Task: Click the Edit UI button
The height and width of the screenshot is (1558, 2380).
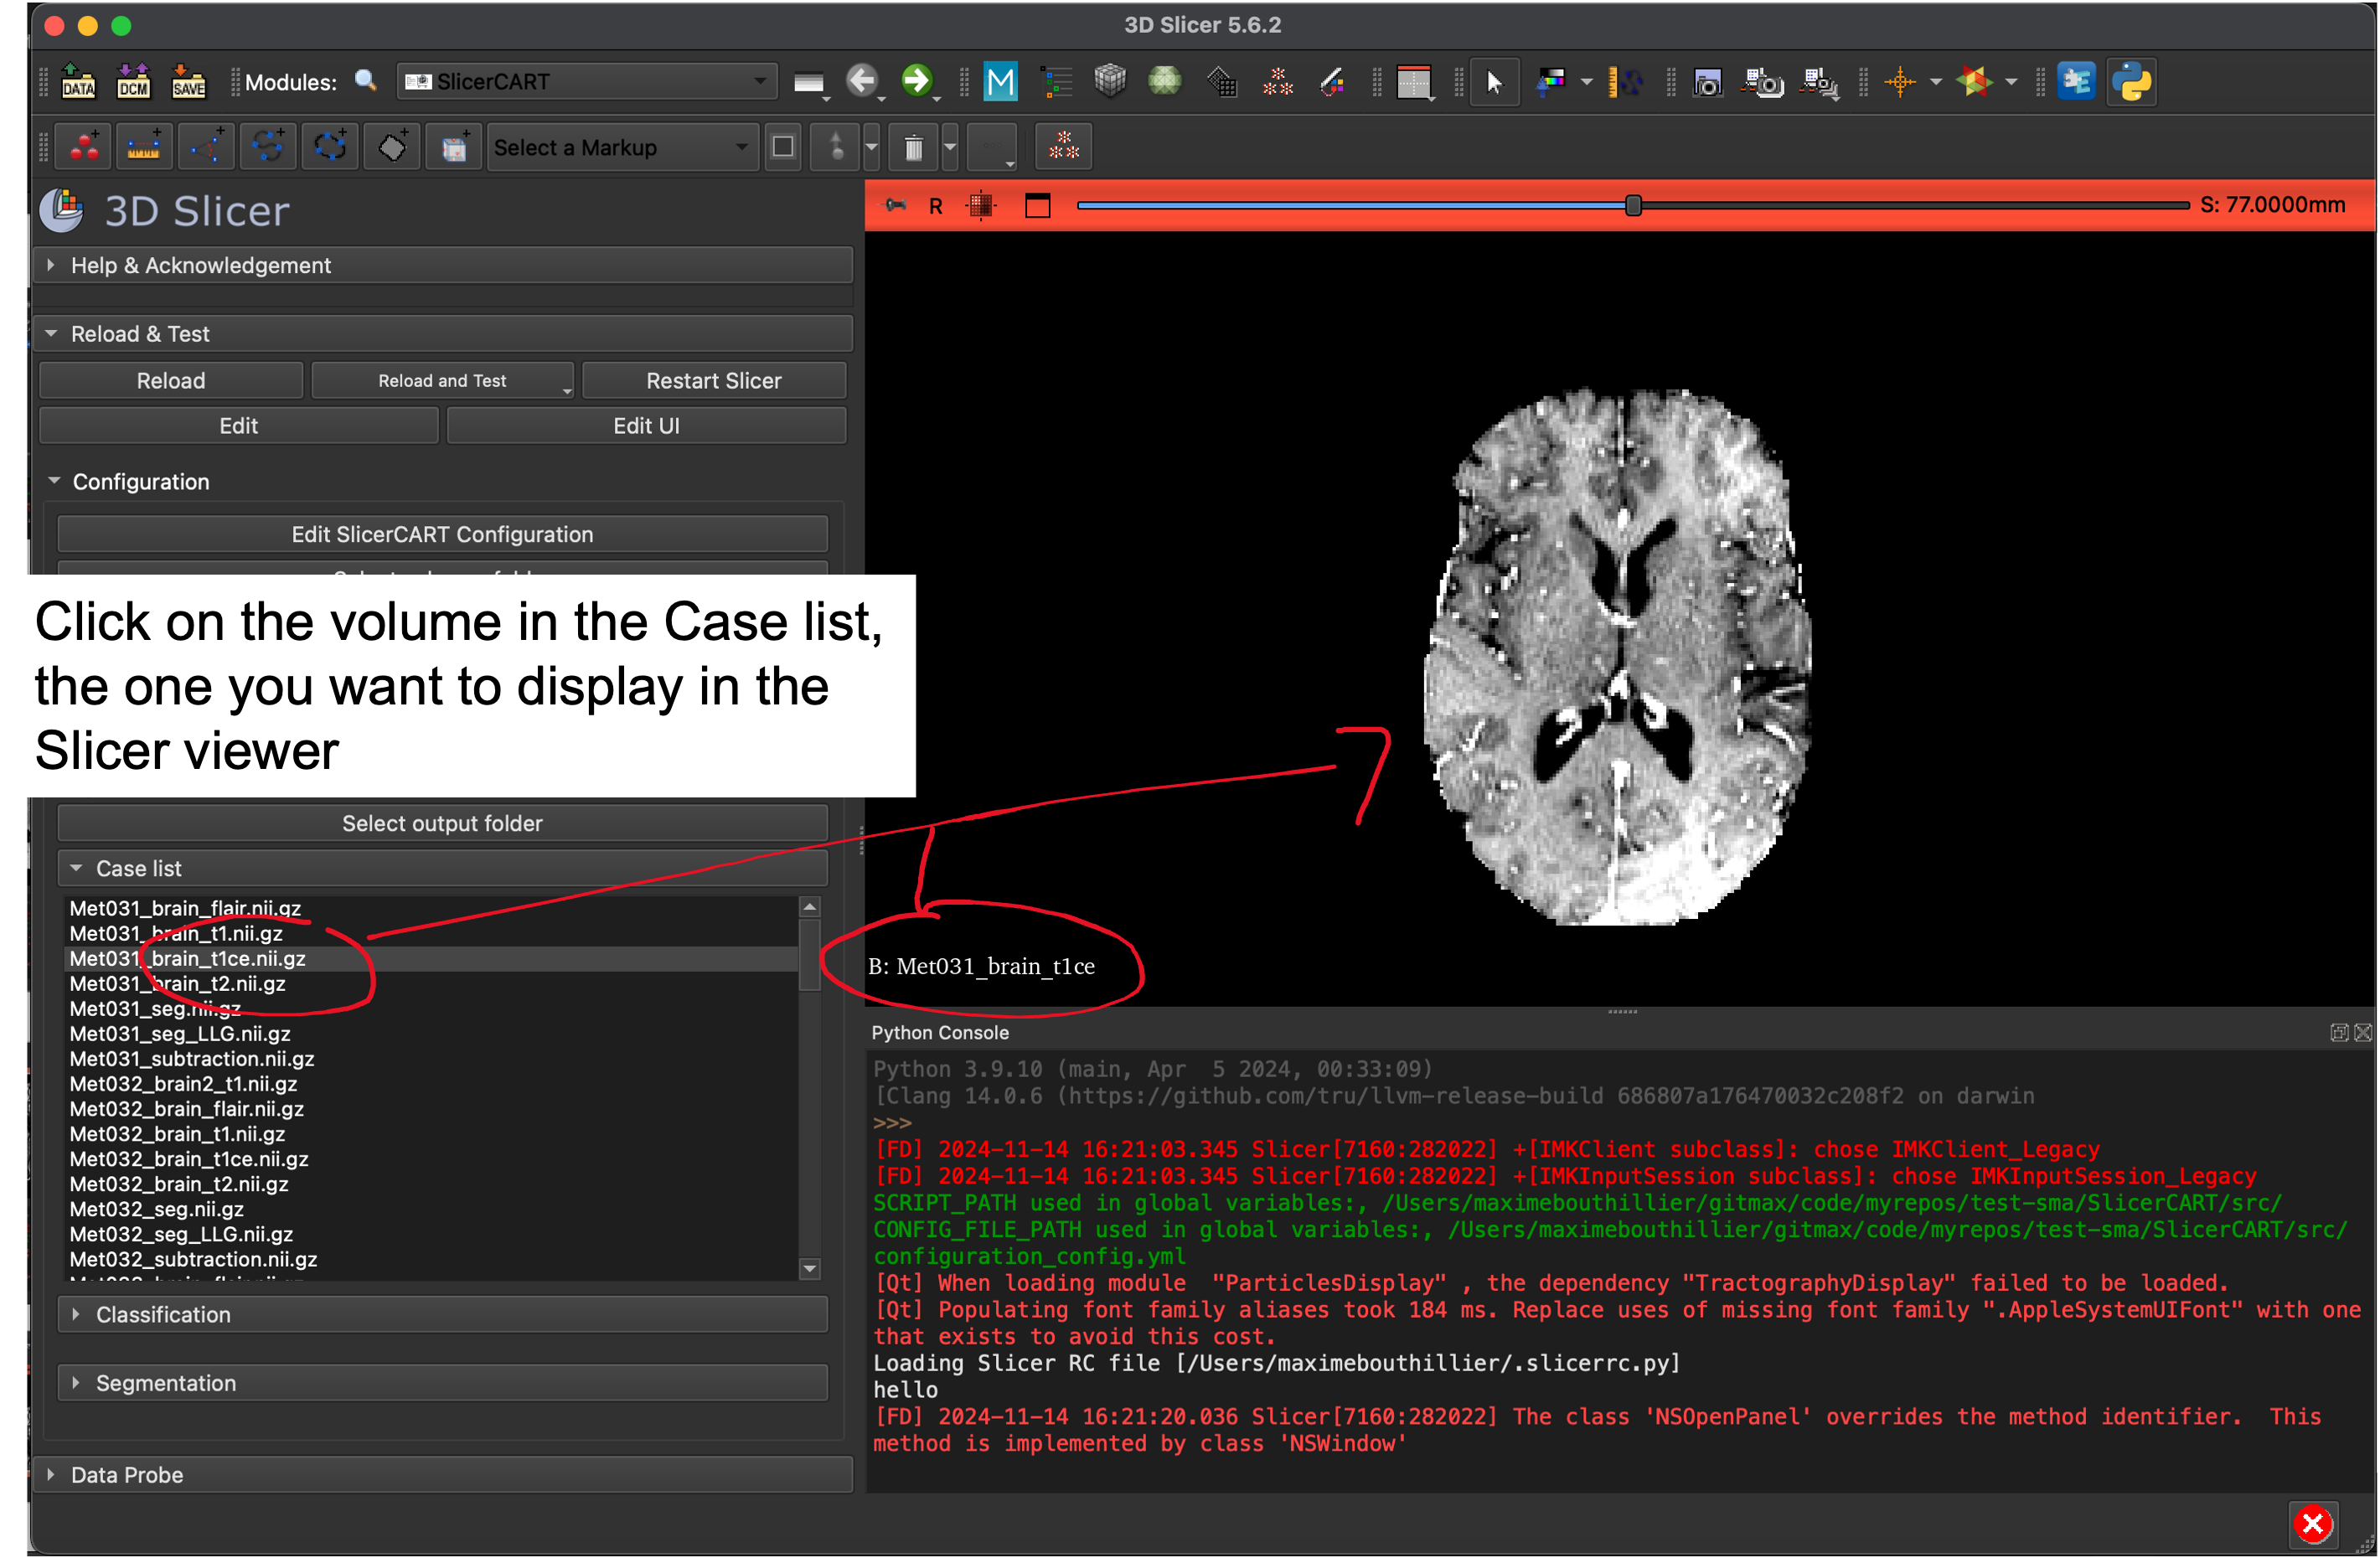Action: [x=646, y=425]
